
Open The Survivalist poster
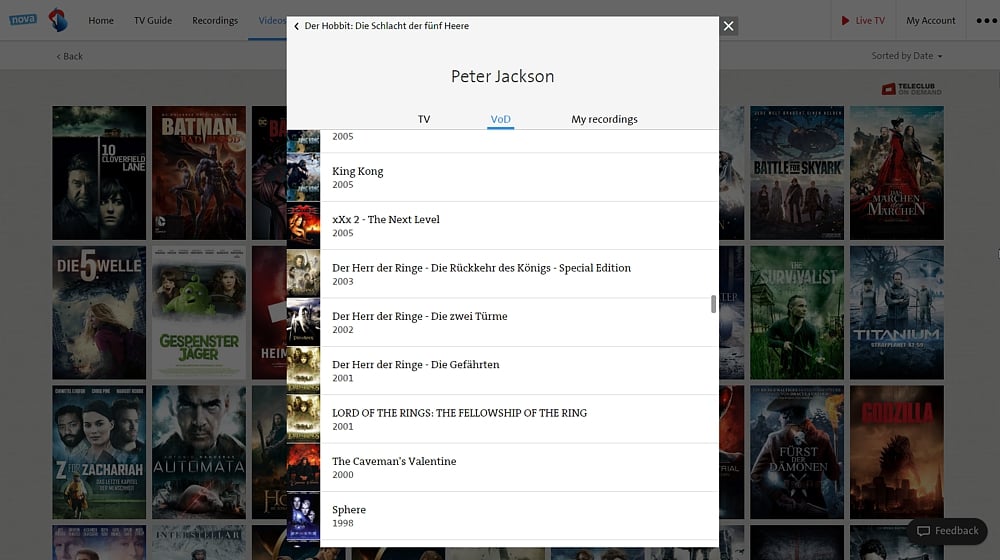tap(797, 313)
